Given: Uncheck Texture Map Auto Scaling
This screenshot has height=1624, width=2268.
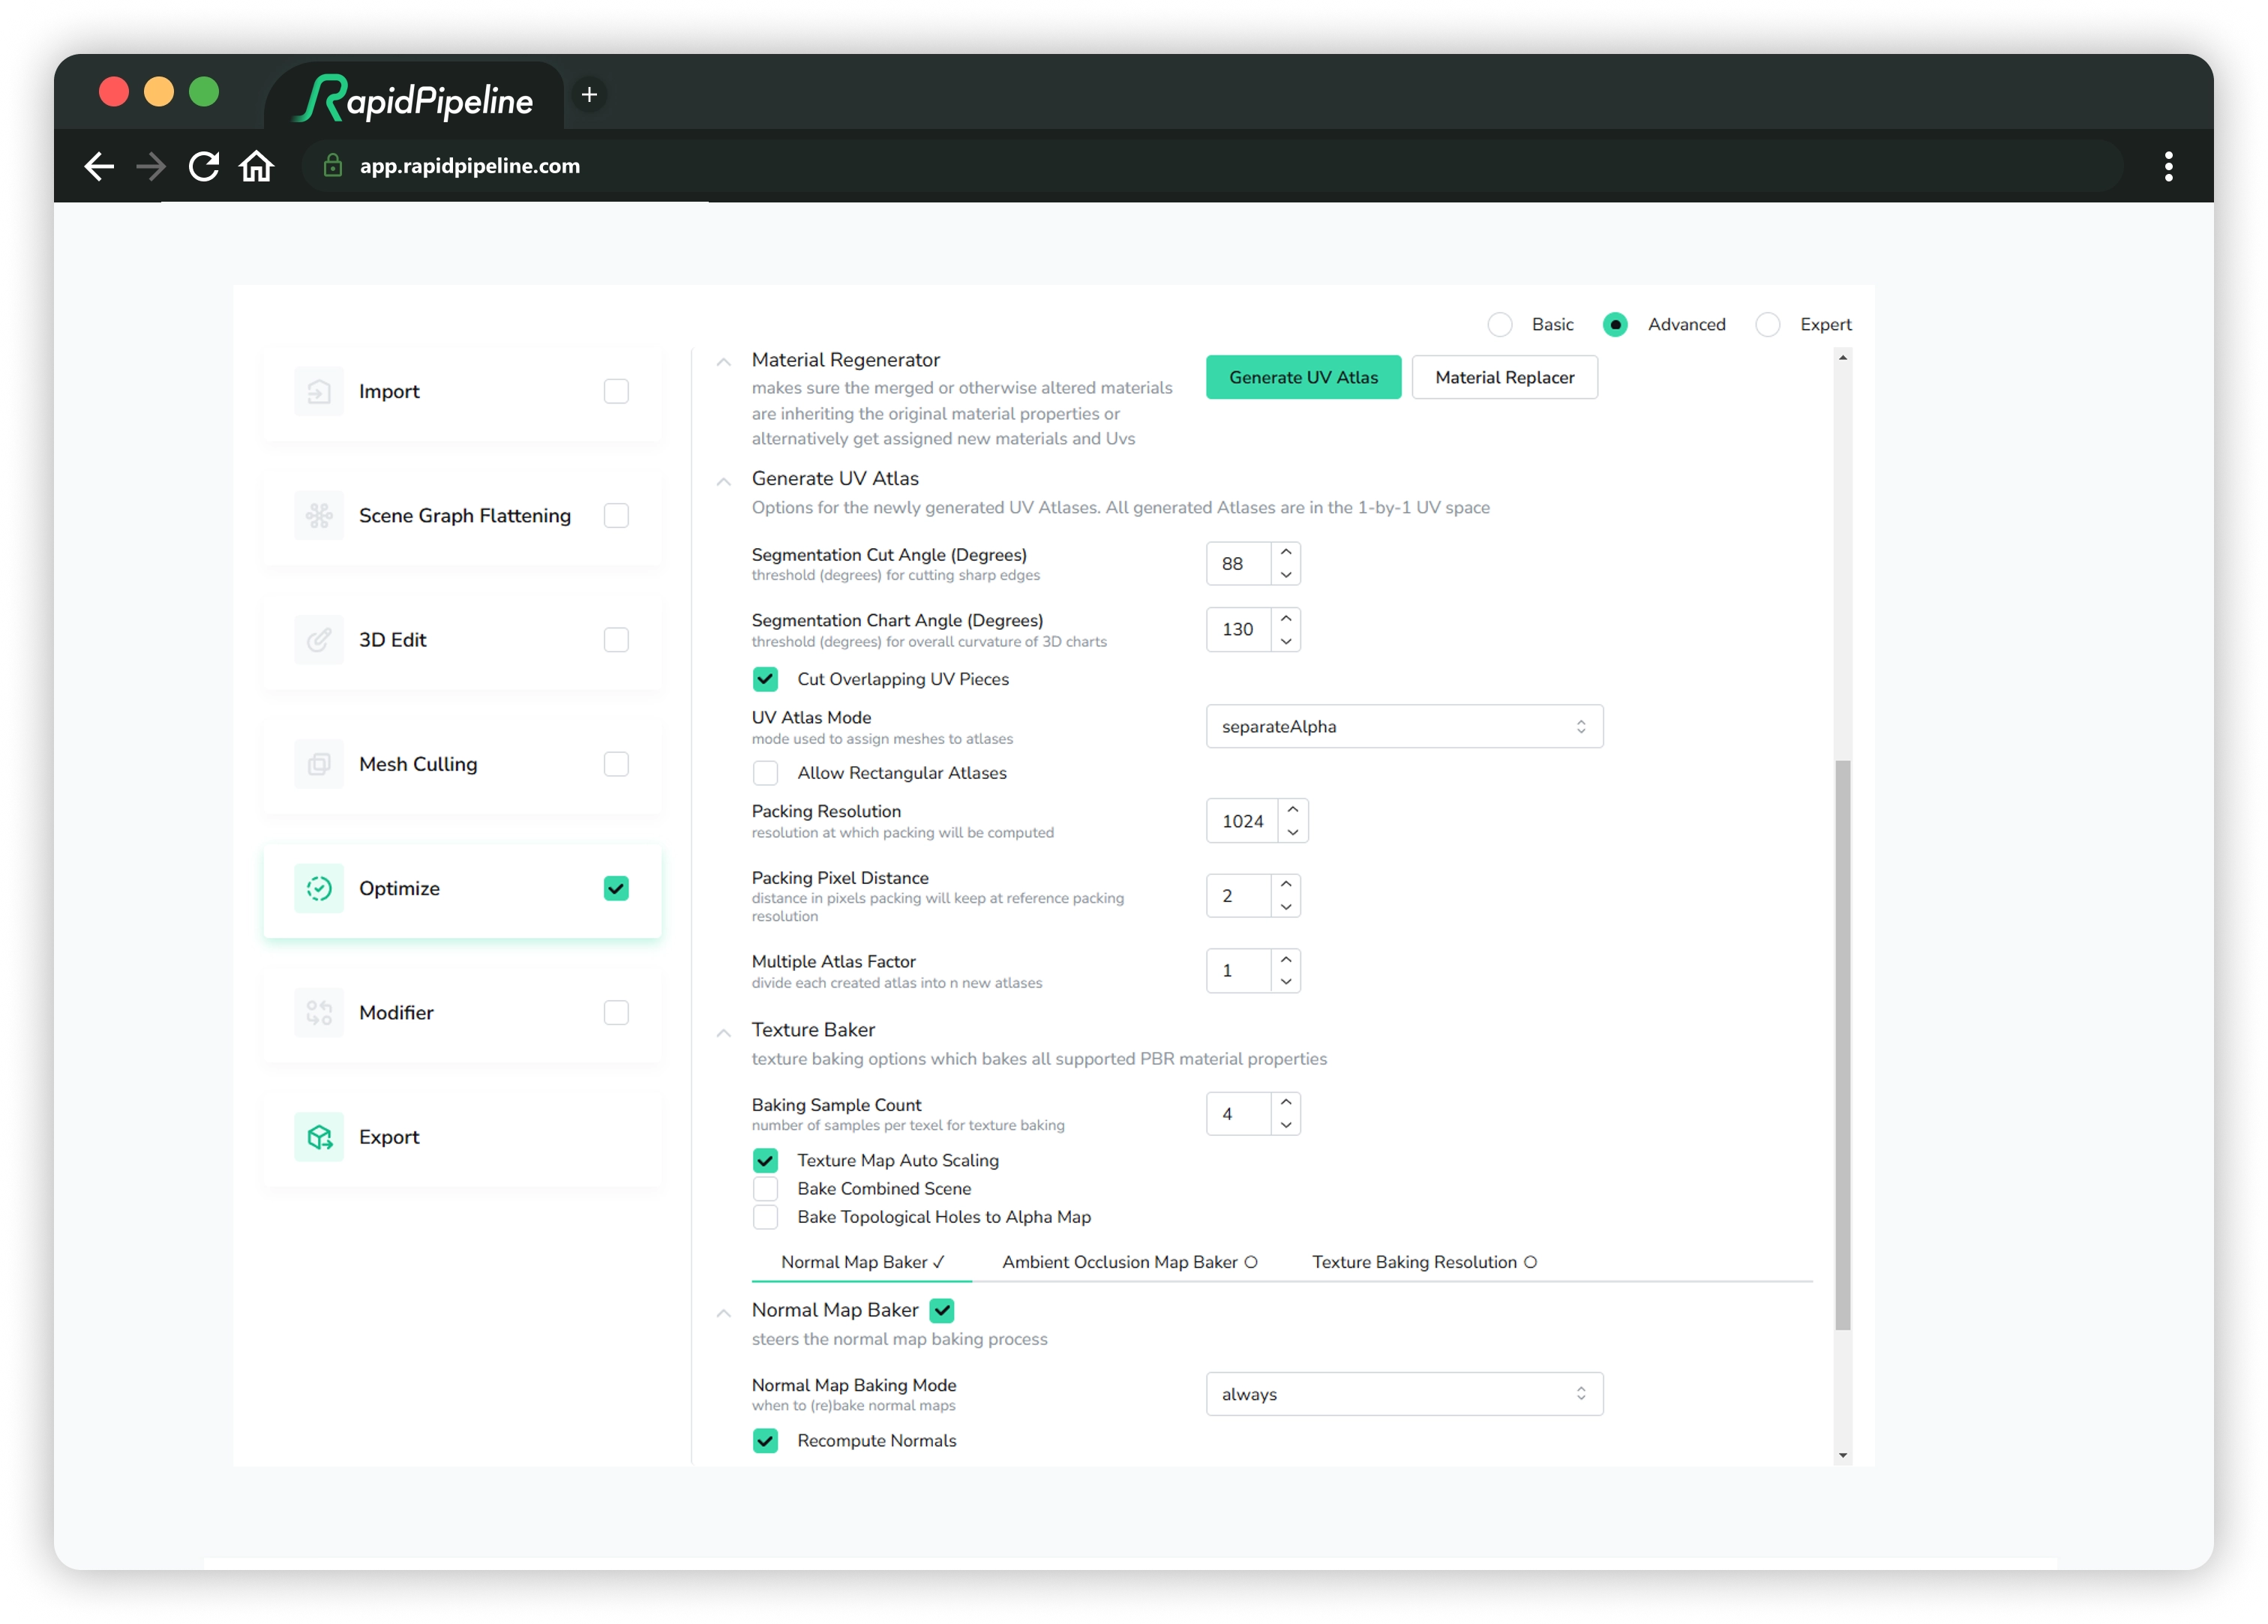Looking at the screenshot, I should (x=765, y=1160).
